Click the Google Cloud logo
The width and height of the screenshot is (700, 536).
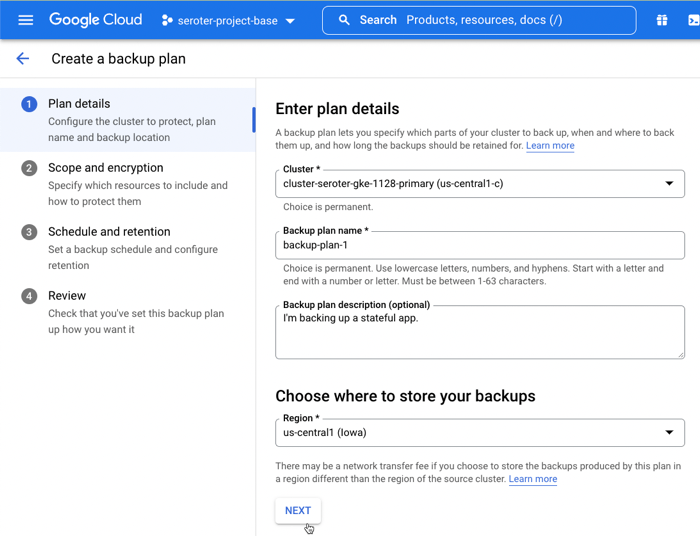[x=96, y=20]
